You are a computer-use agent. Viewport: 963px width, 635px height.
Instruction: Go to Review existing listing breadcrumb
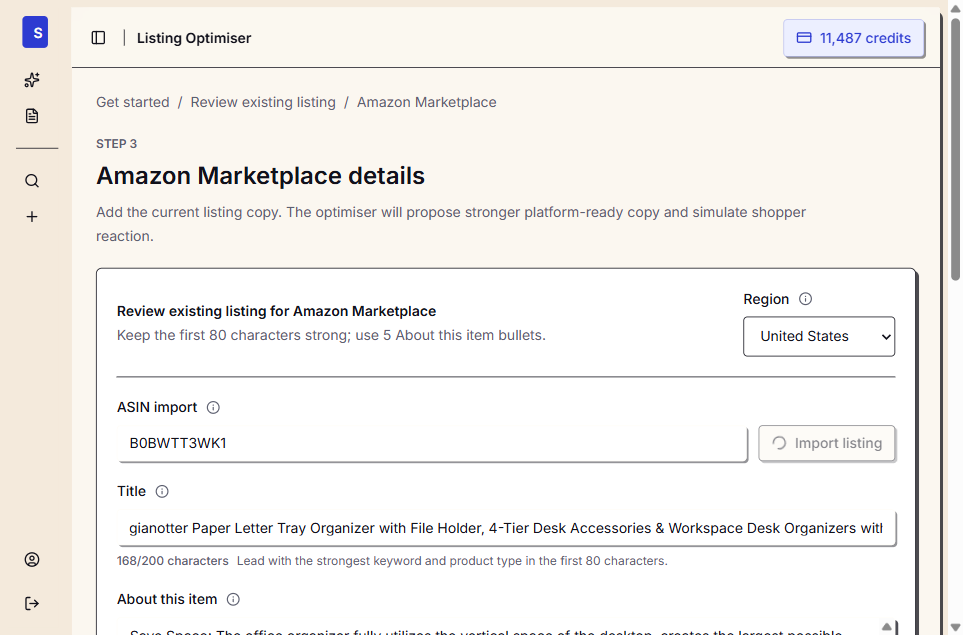(x=263, y=102)
